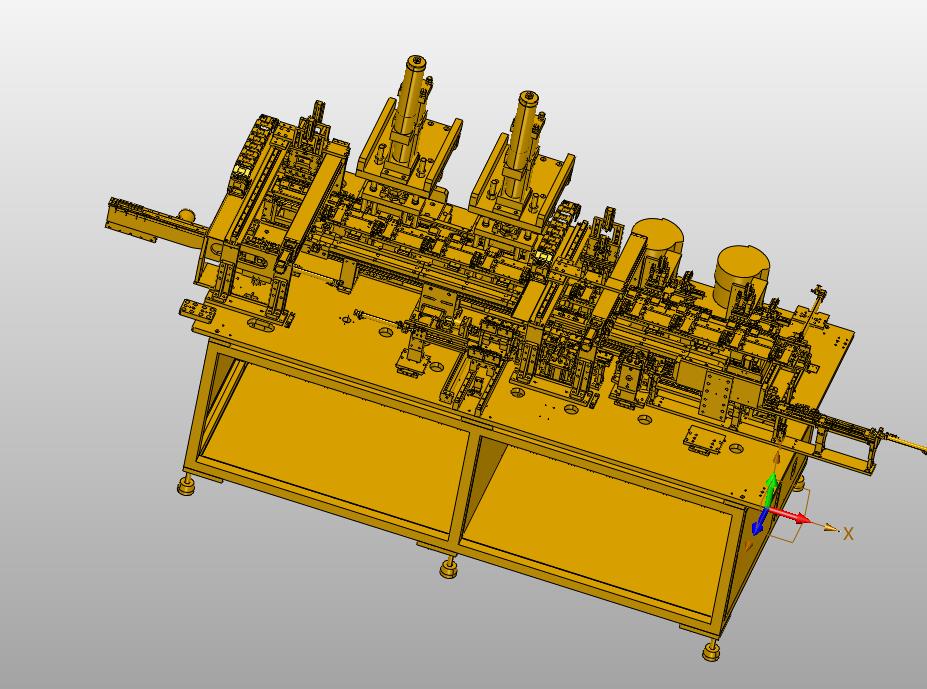Click the green axis arrow of the triad
The width and height of the screenshot is (927, 689).
770,488
